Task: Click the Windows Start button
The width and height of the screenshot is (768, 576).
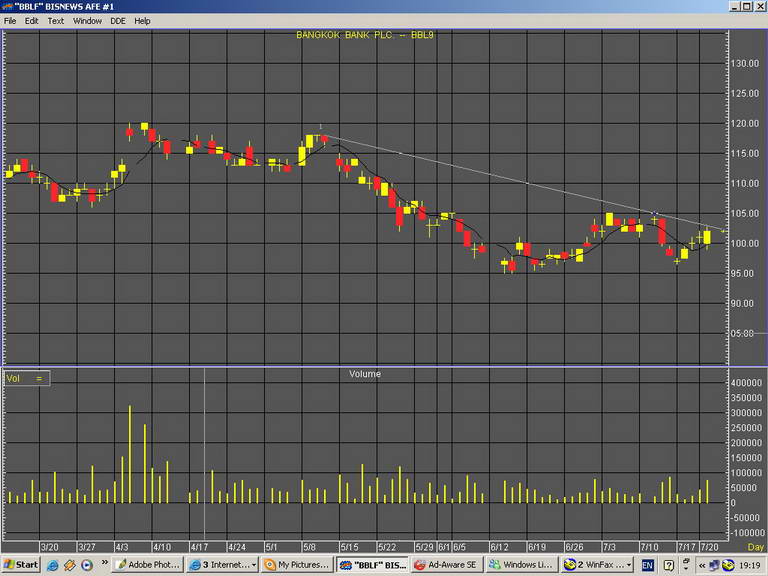Action: (x=21, y=565)
